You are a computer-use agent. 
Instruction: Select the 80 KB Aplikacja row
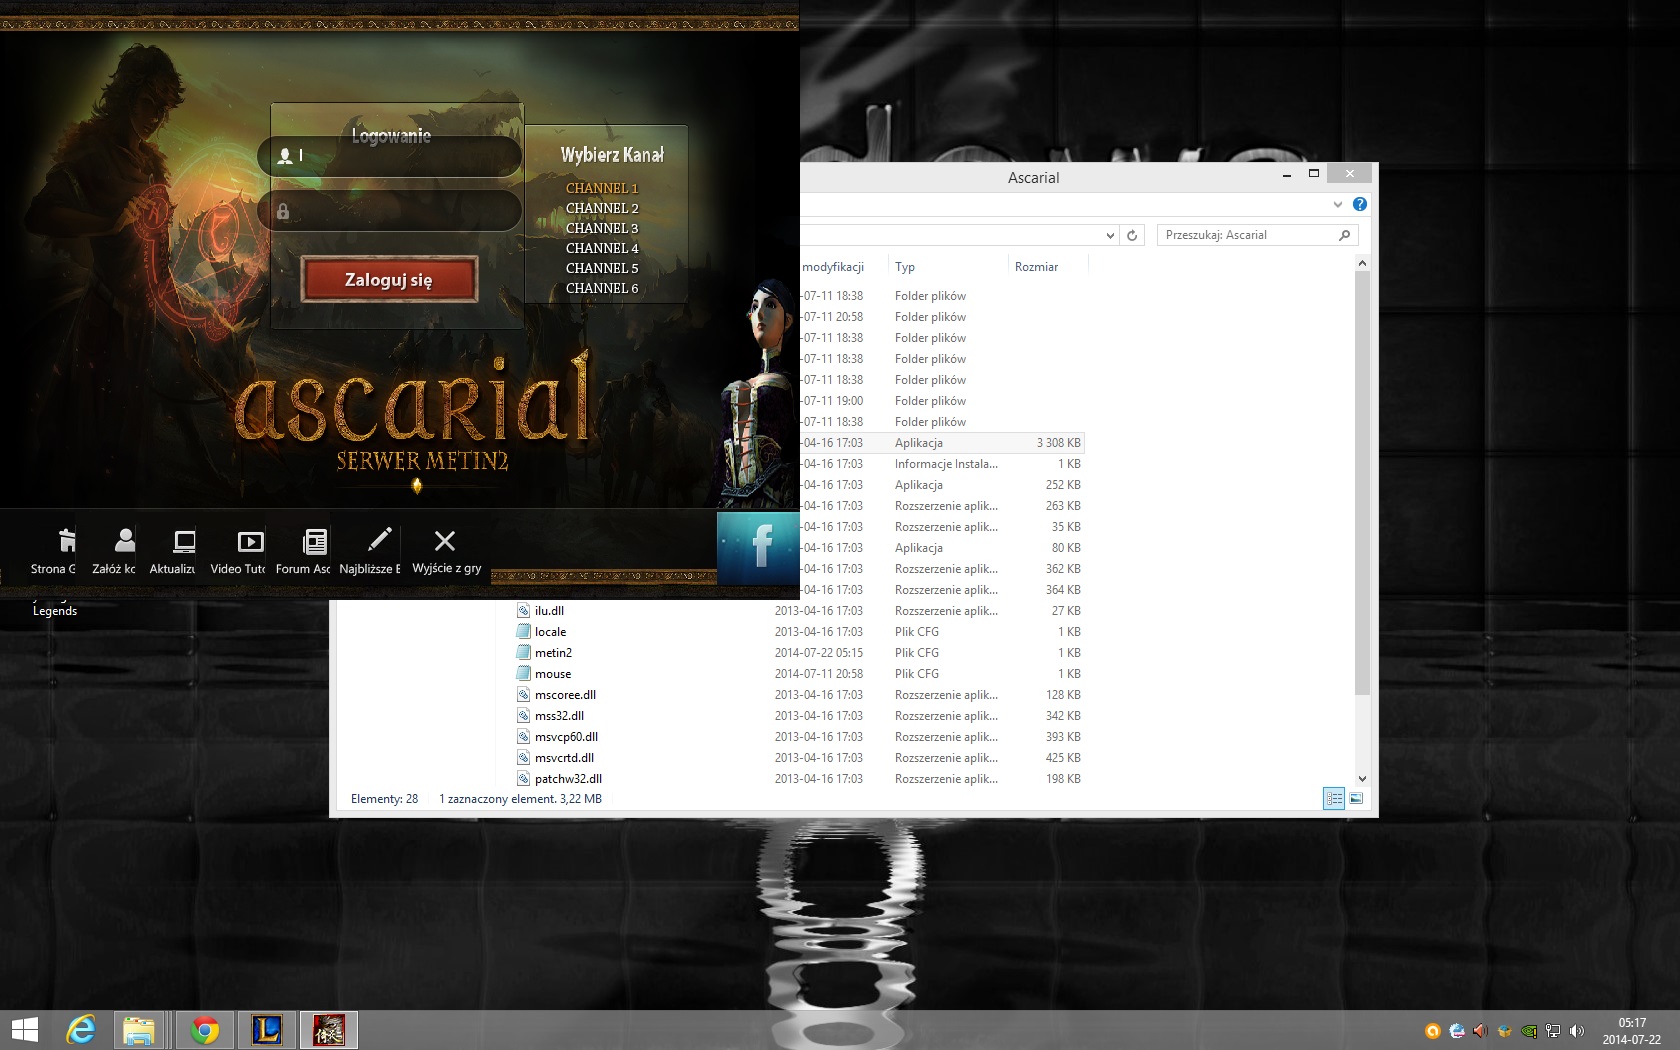(x=942, y=548)
